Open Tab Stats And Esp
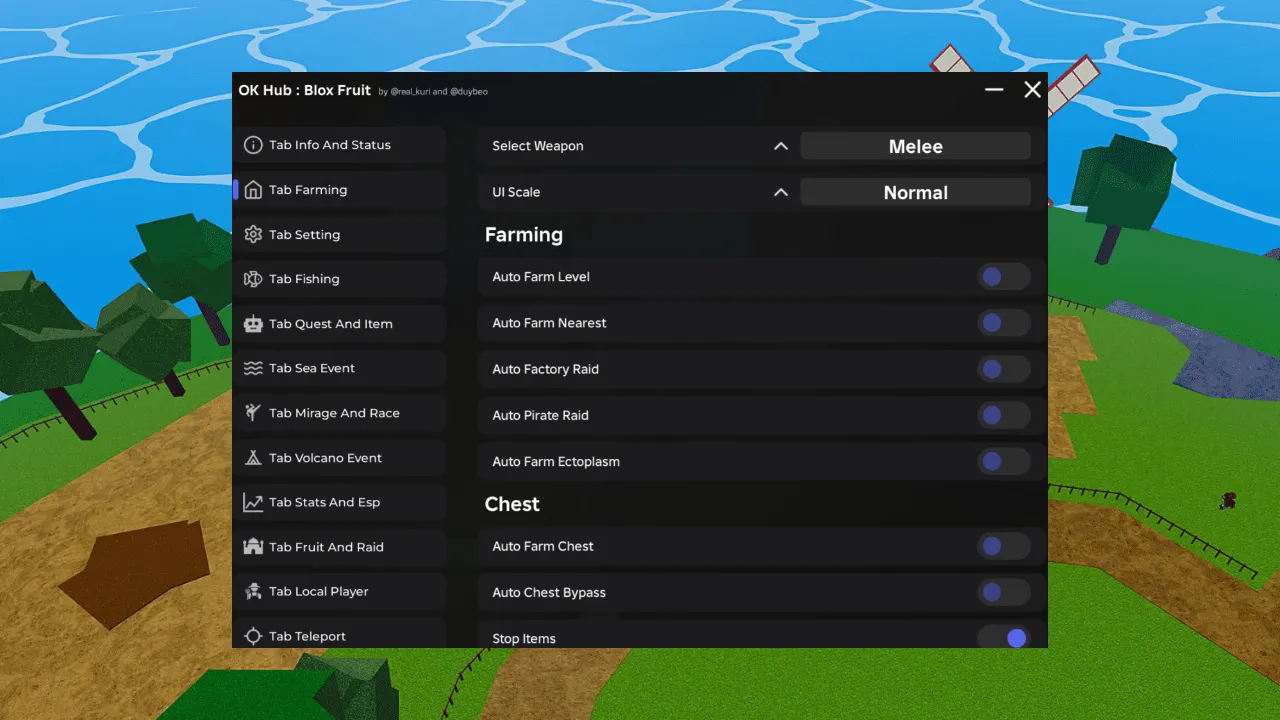Viewport: 1280px width, 720px height. click(340, 502)
